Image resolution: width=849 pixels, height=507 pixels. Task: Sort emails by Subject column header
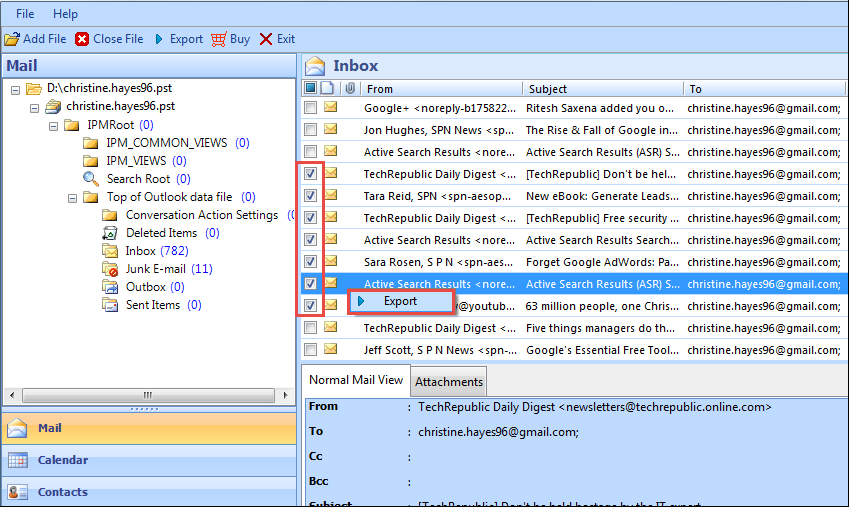click(x=548, y=89)
